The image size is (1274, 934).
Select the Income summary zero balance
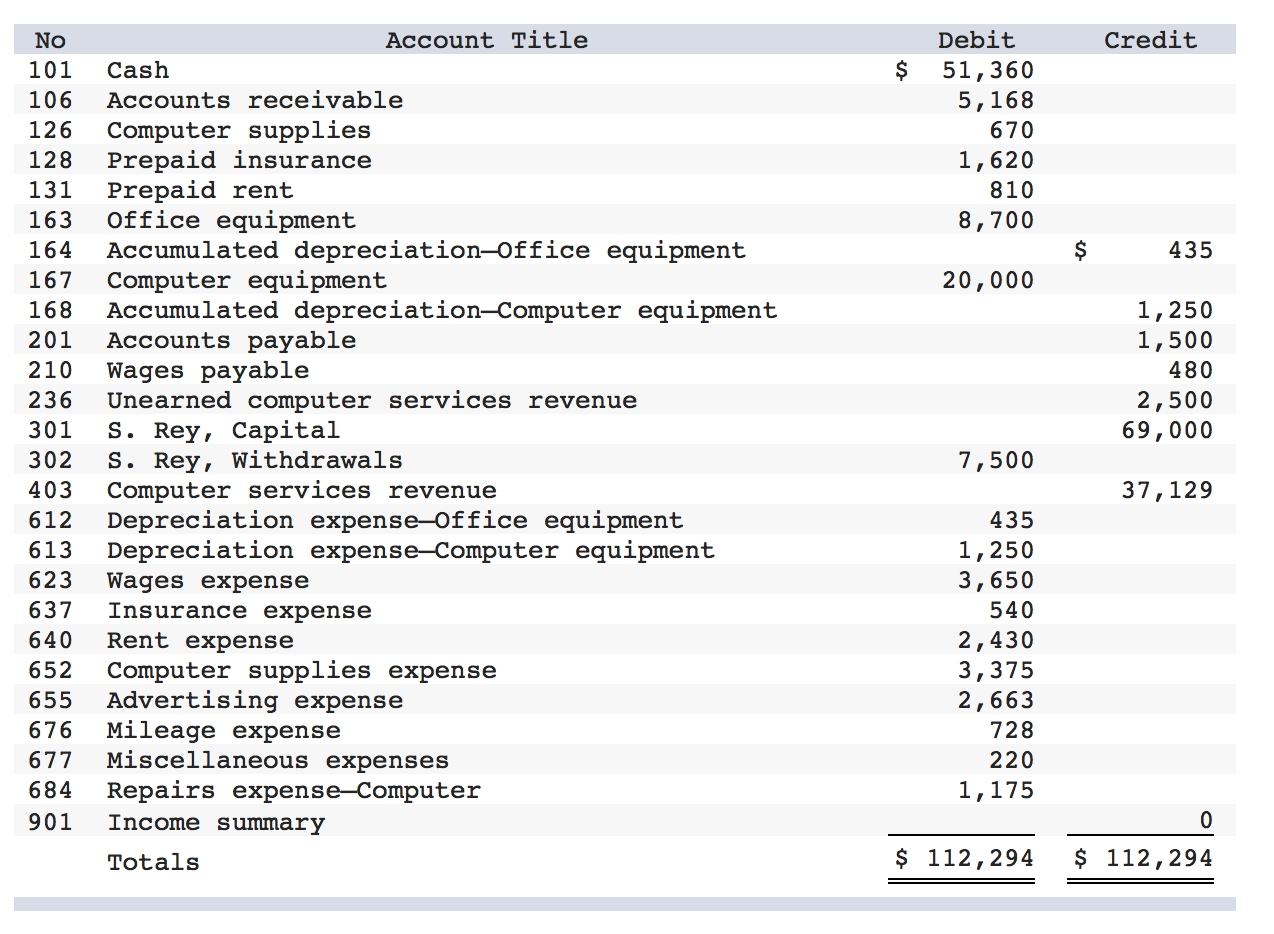[x=1209, y=820]
